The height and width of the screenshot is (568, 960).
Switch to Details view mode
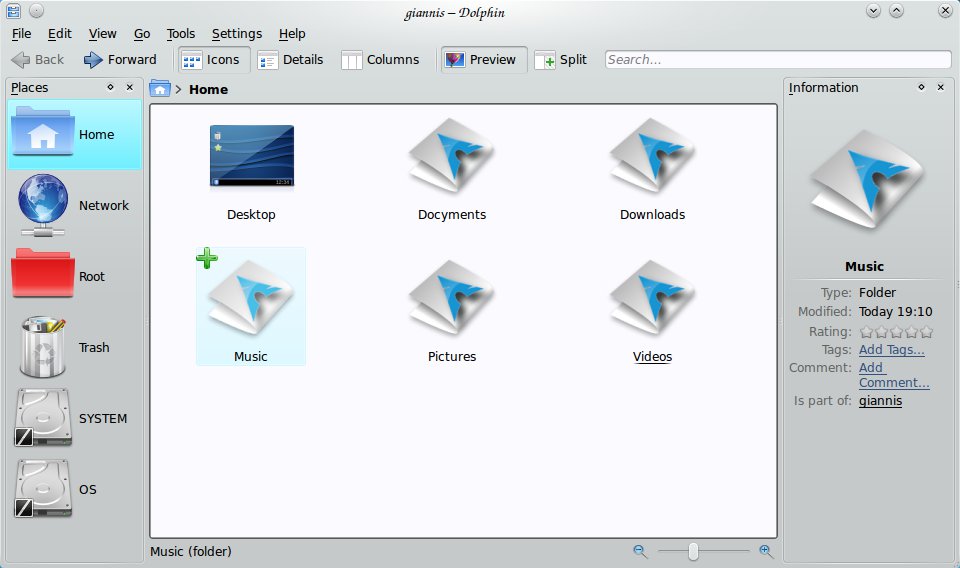pos(291,60)
